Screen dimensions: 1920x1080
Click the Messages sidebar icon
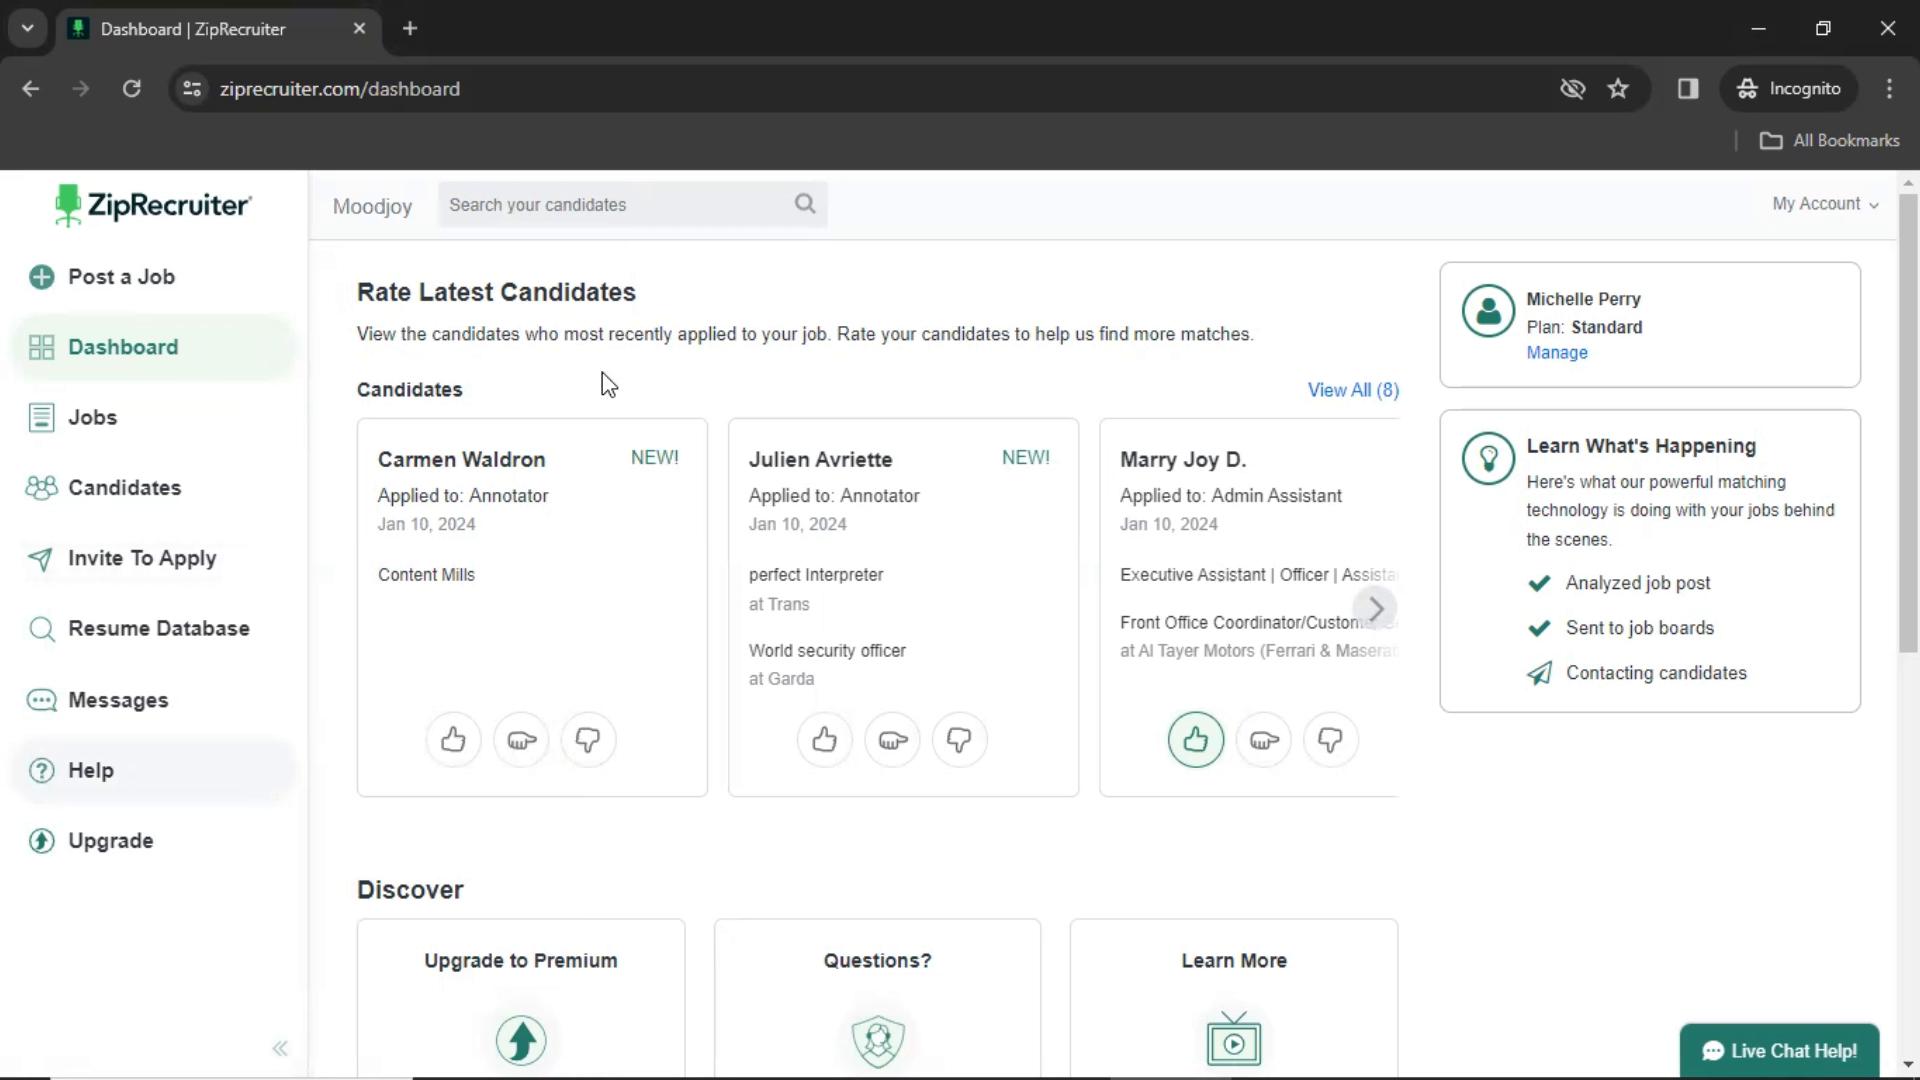tap(41, 699)
